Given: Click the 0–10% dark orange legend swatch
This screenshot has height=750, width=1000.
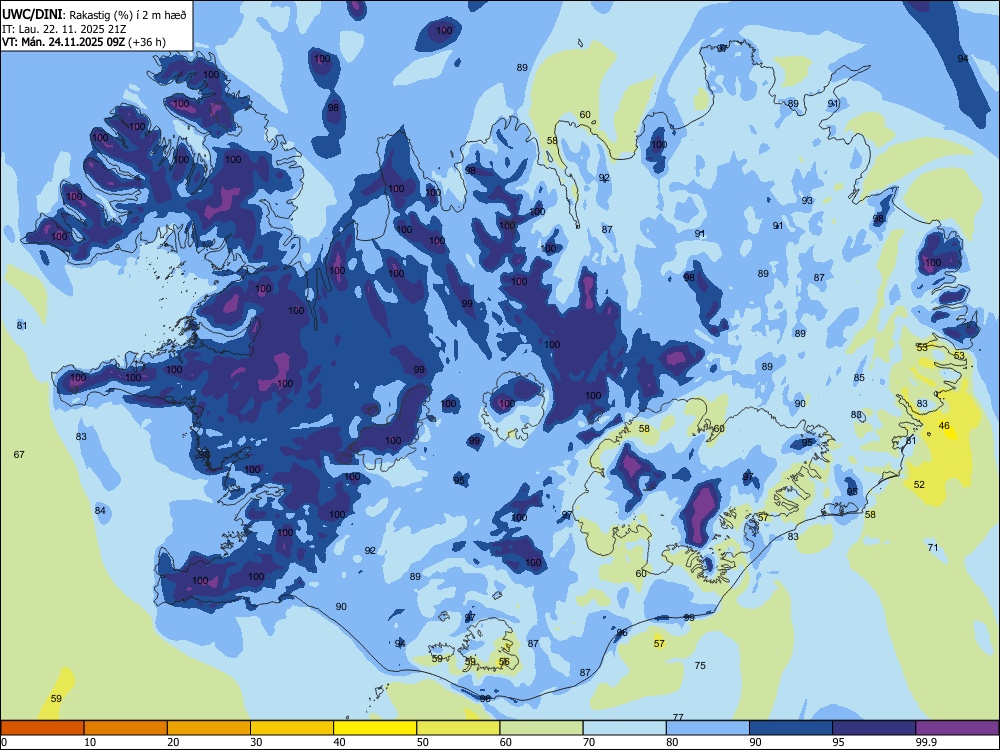Looking at the screenshot, I should point(42,728).
